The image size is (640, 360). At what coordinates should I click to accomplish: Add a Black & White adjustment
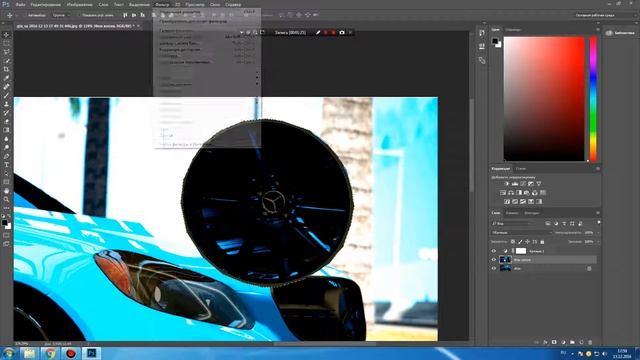pos(519,193)
